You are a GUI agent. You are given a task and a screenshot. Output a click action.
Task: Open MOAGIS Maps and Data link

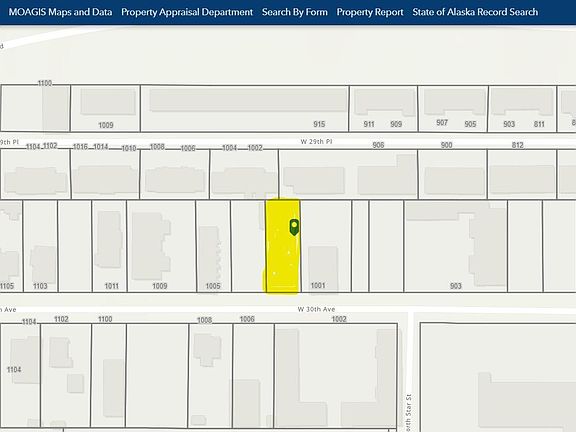pyautogui.click(x=60, y=12)
